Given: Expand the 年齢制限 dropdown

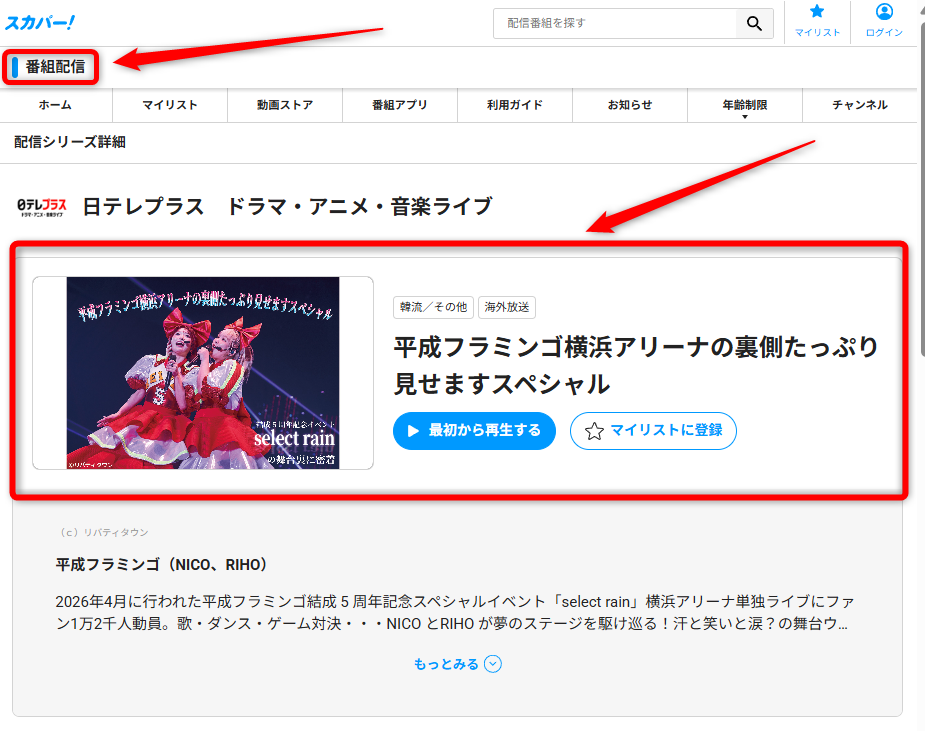Looking at the screenshot, I should click(x=745, y=106).
